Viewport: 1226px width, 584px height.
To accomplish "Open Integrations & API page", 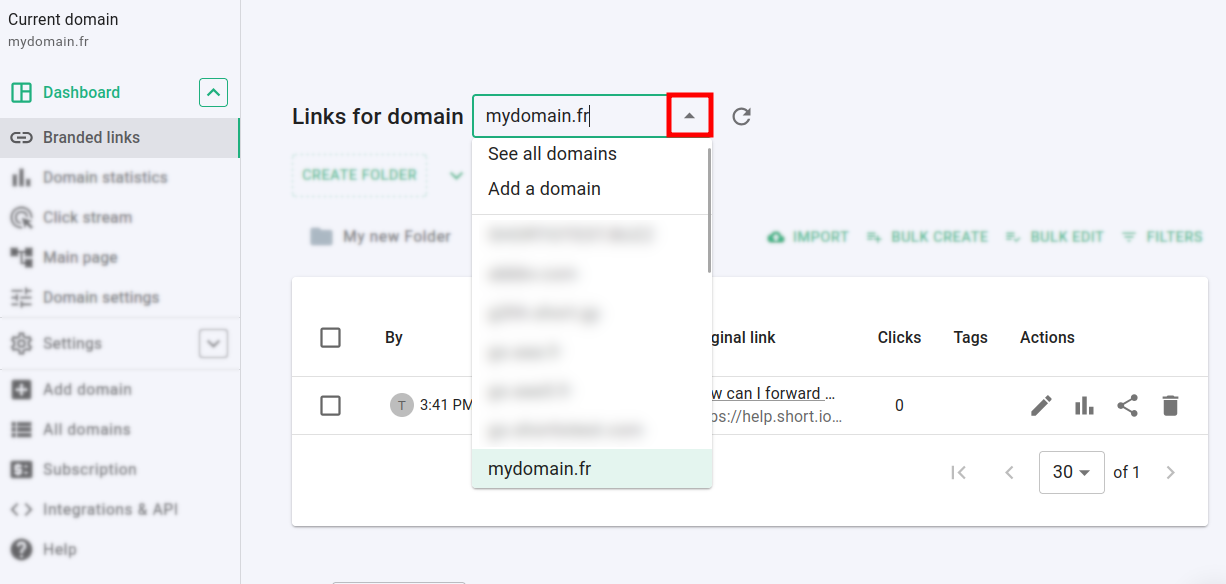I will pyautogui.click(x=110, y=509).
